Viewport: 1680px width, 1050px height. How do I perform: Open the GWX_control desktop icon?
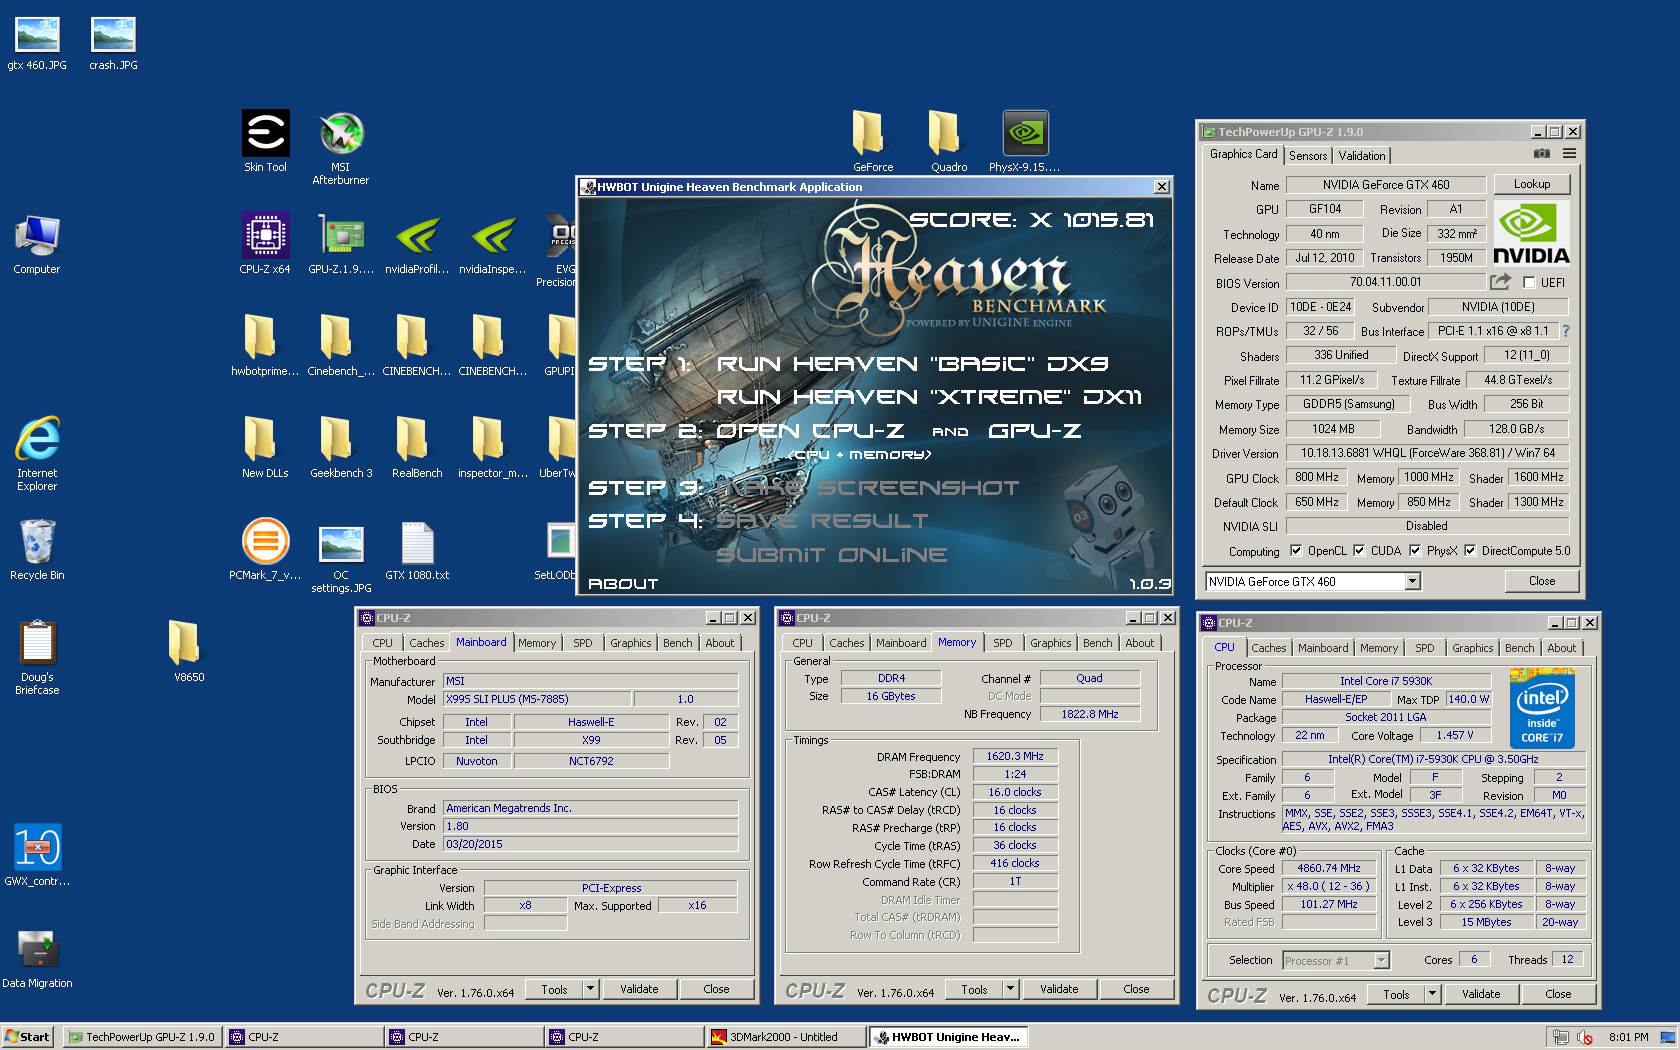tap(37, 855)
